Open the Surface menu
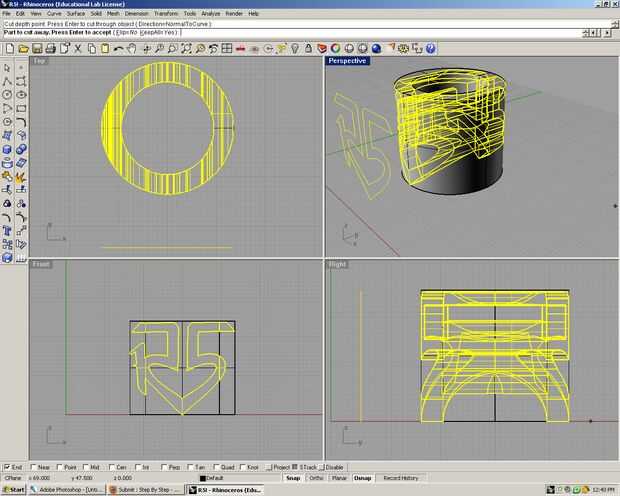Screen dimensions: 620x496 (x=76, y=13)
